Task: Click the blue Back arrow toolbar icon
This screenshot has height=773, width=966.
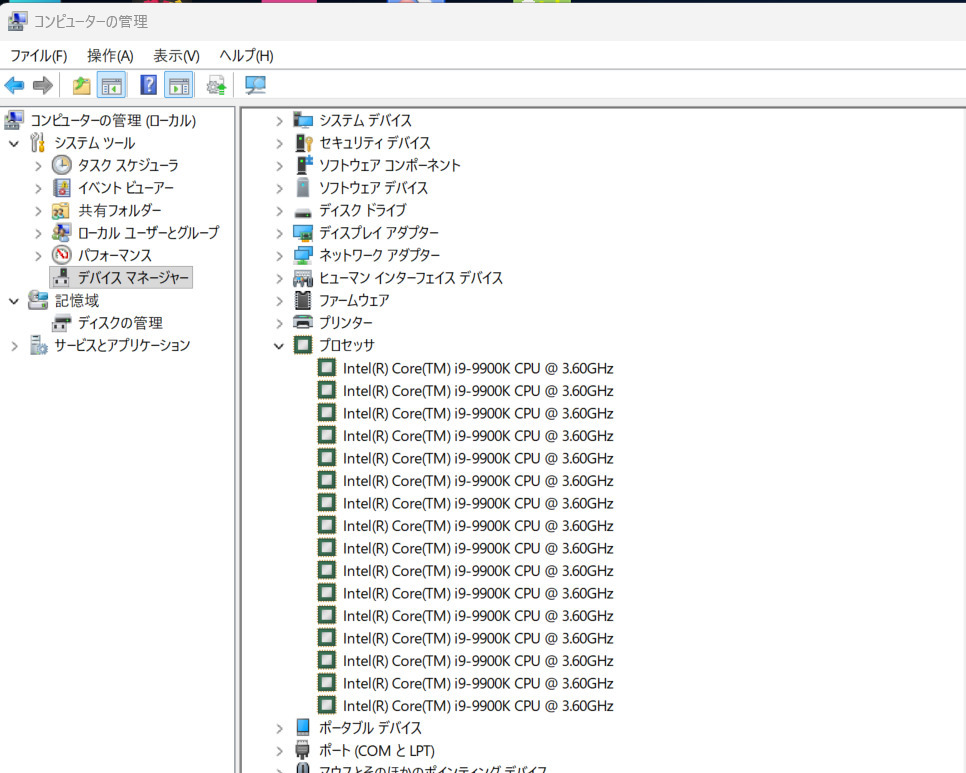Action: click(x=15, y=86)
